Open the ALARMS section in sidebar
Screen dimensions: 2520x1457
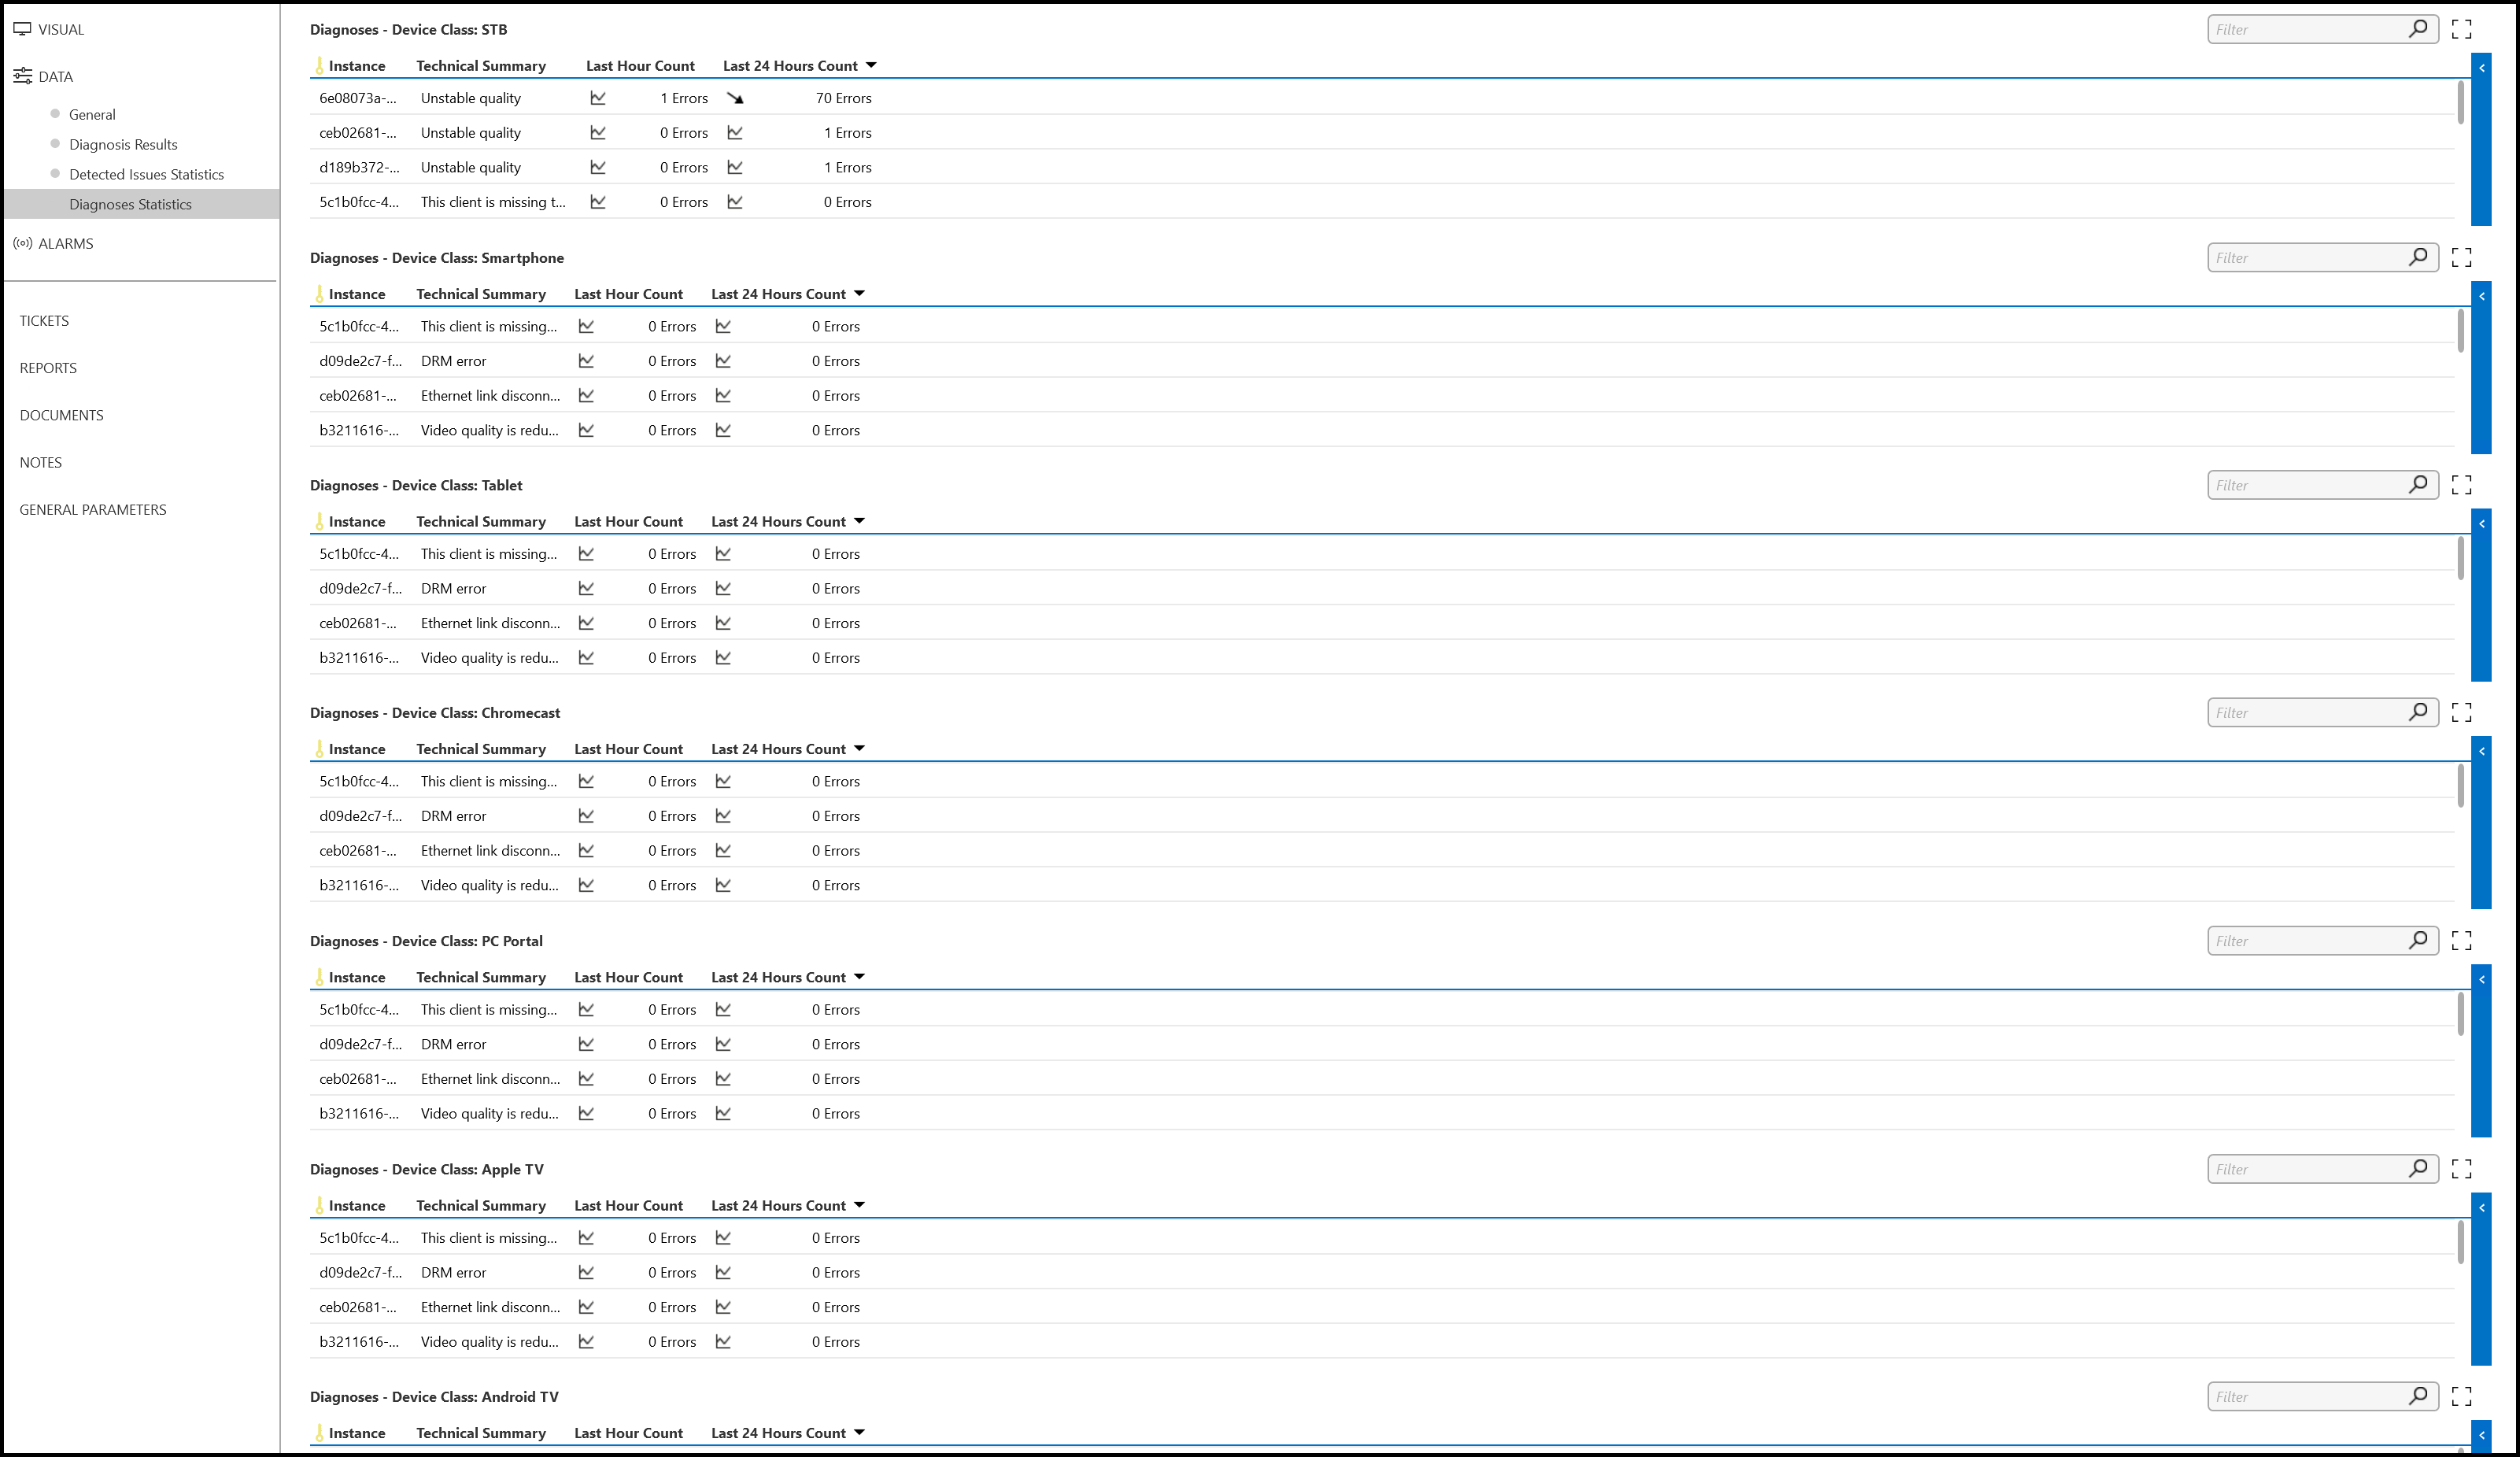point(53,243)
